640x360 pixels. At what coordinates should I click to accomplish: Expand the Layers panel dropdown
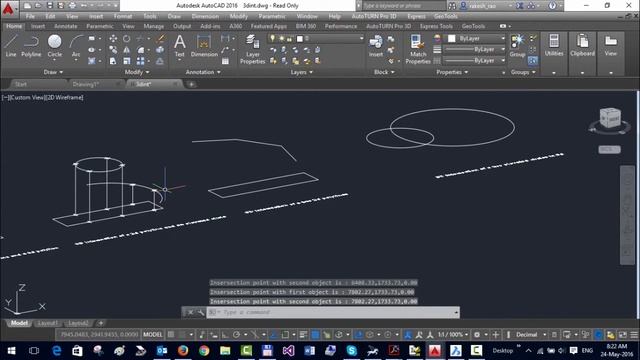(302, 72)
